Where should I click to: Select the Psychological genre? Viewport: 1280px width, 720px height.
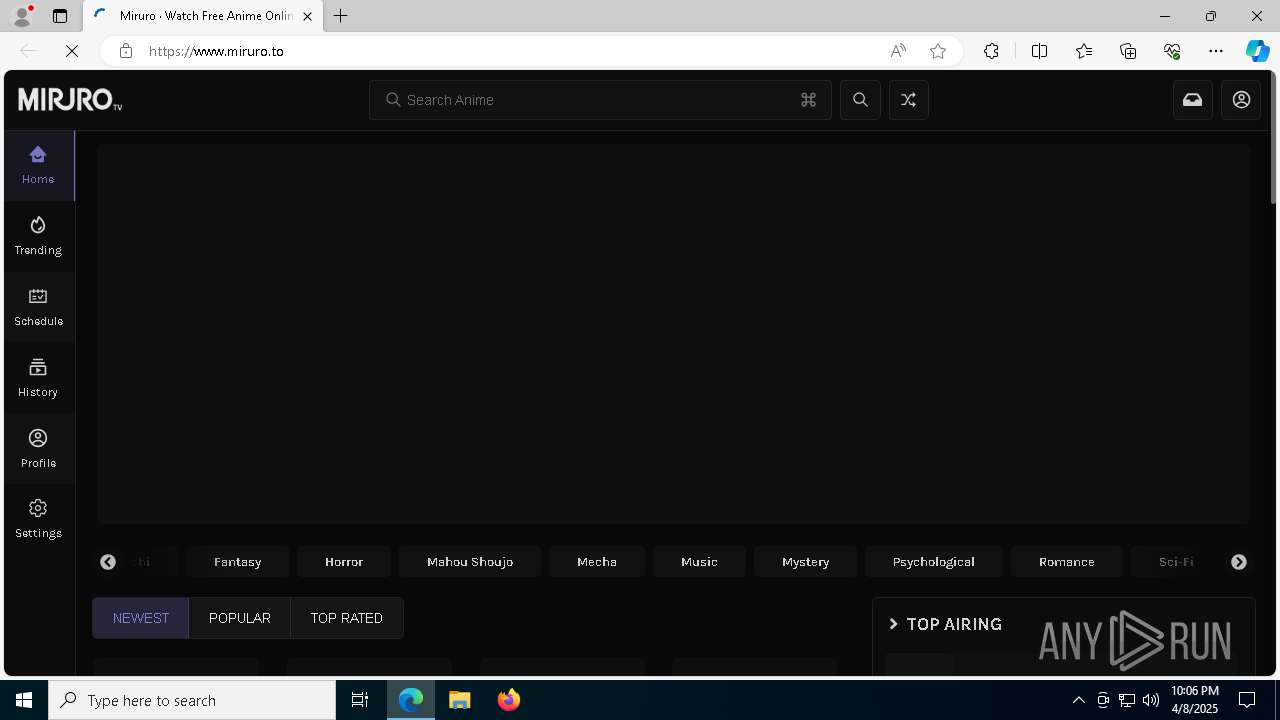point(934,562)
